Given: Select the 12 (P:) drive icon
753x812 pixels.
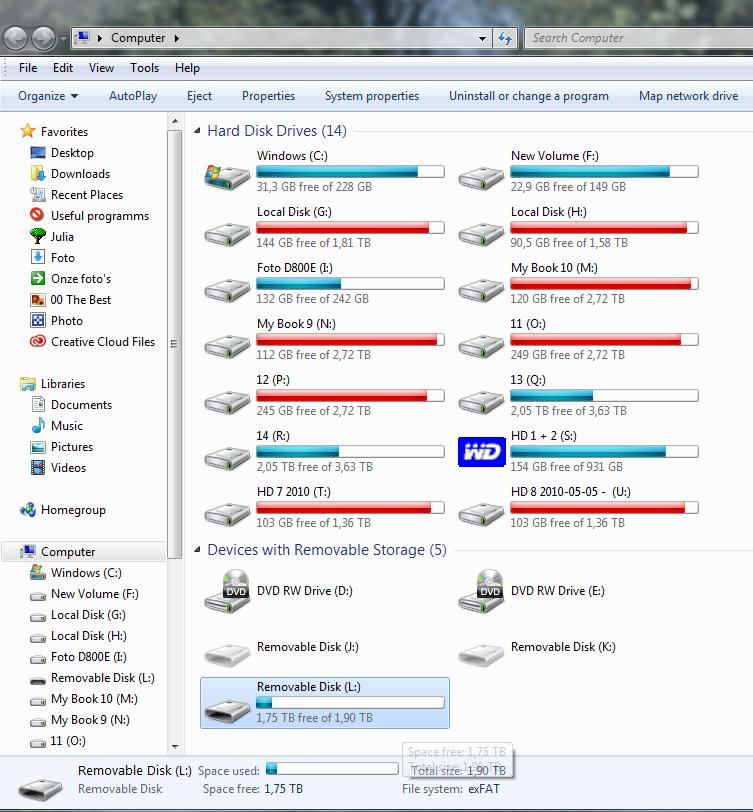Looking at the screenshot, I should click(x=227, y=401).
